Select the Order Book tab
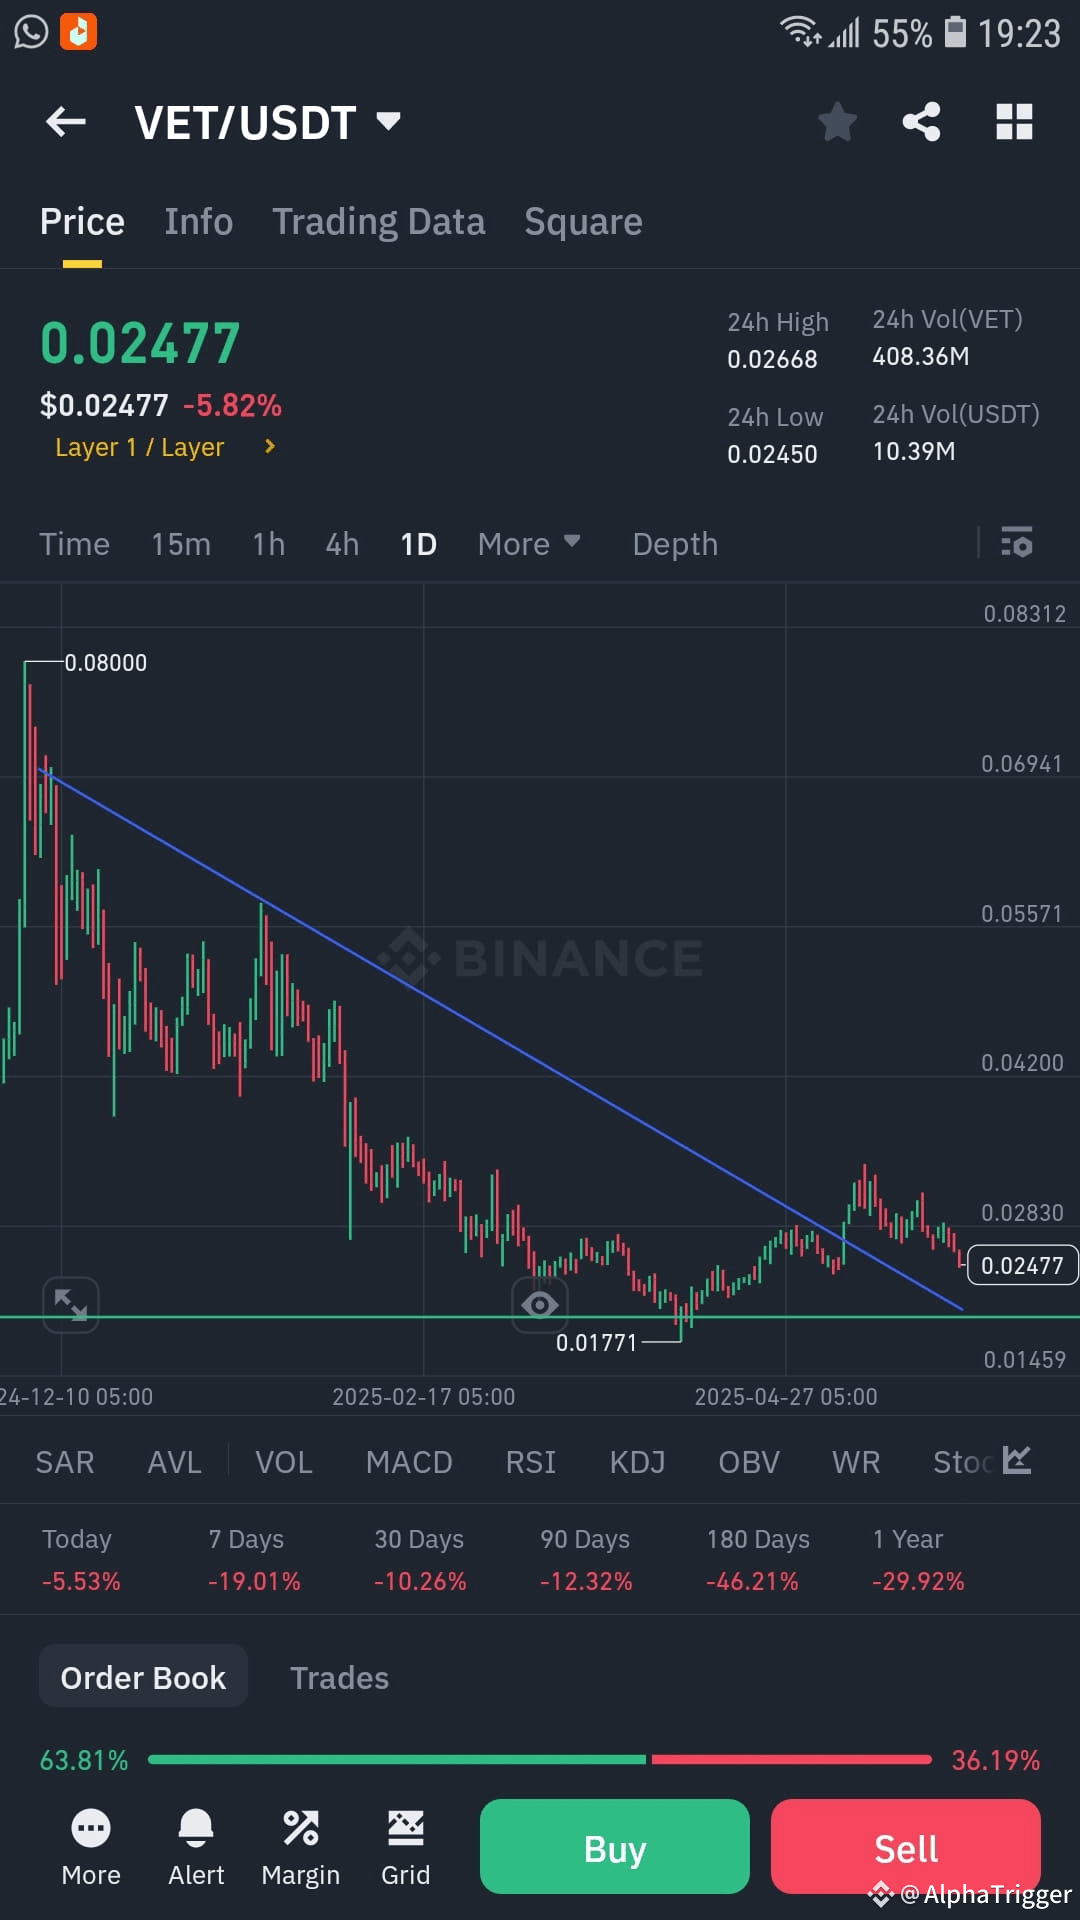This screenshot has height=1920, width=1080. click(143, 1677)
